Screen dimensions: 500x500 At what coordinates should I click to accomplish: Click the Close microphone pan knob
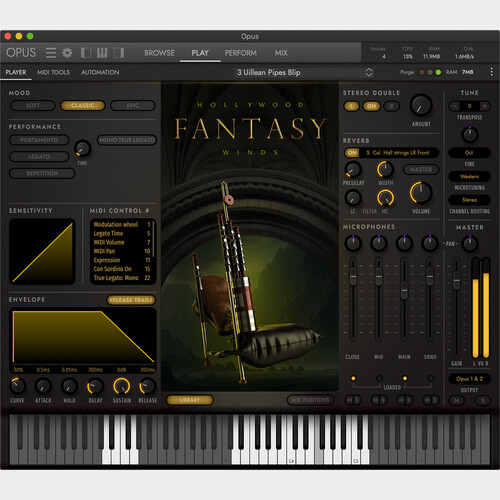[x=353, y=243]
